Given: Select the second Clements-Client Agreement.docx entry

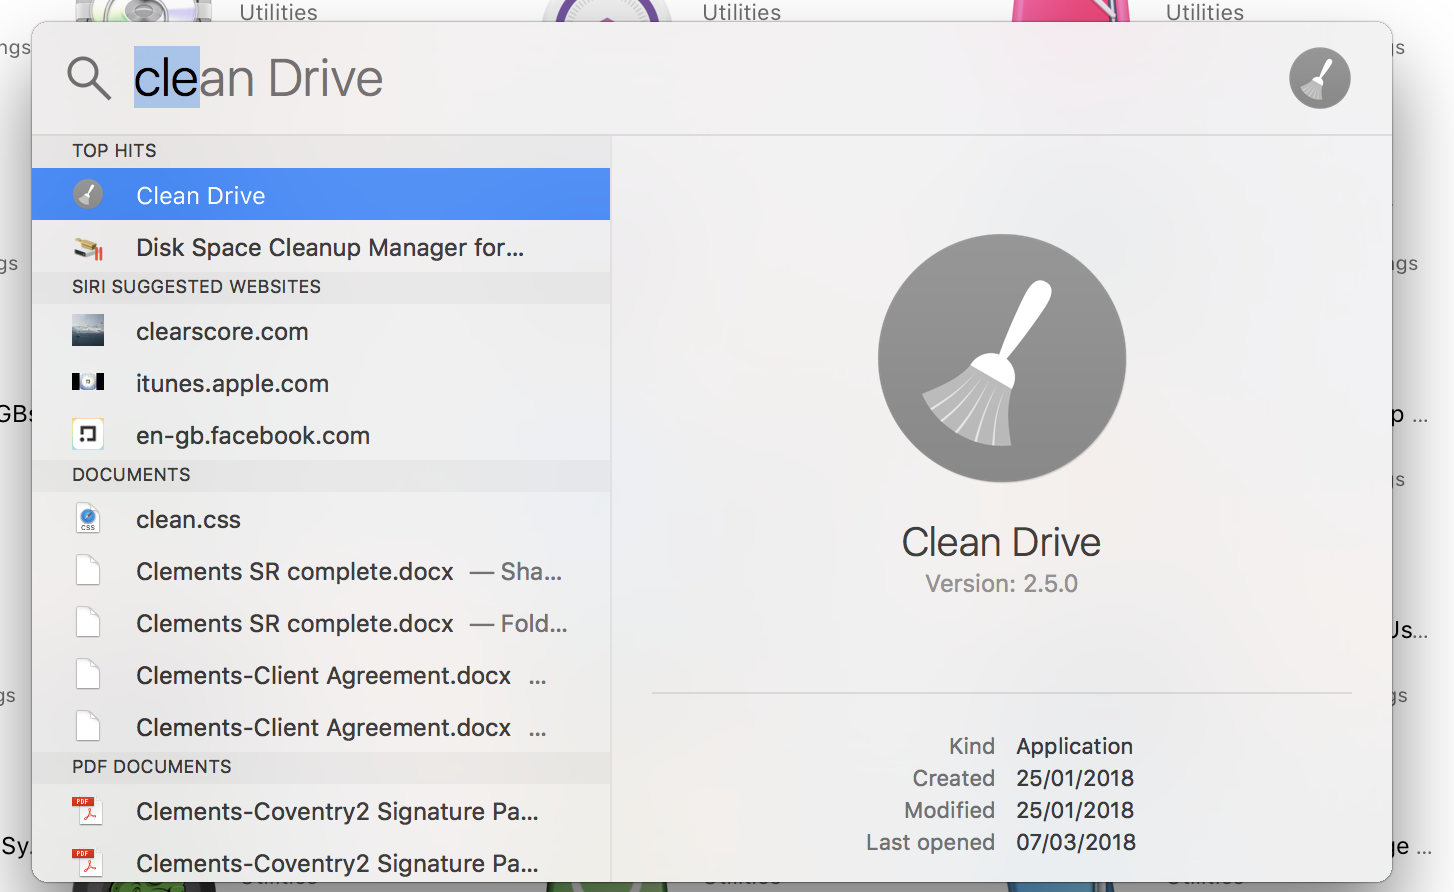Looking at the screenshot, I should click(322, 727).
